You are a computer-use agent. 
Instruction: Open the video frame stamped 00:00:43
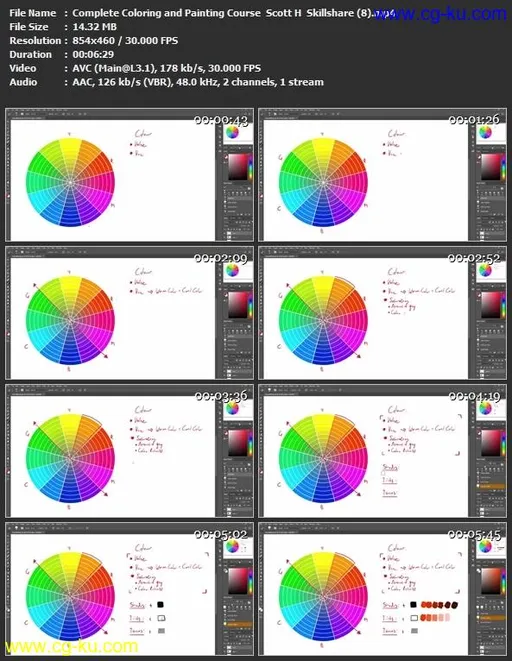[129, 175]
